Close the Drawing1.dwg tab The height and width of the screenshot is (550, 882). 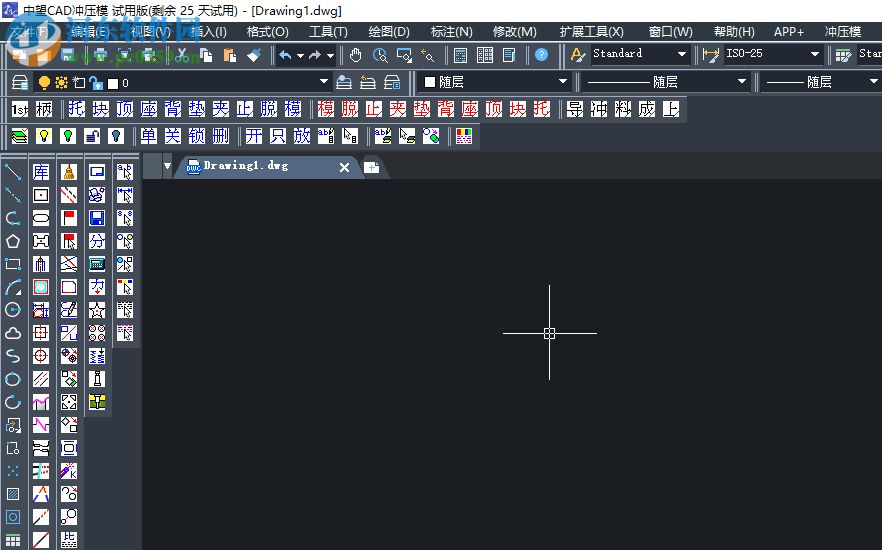pyautogui.click(x=344, y=167)
